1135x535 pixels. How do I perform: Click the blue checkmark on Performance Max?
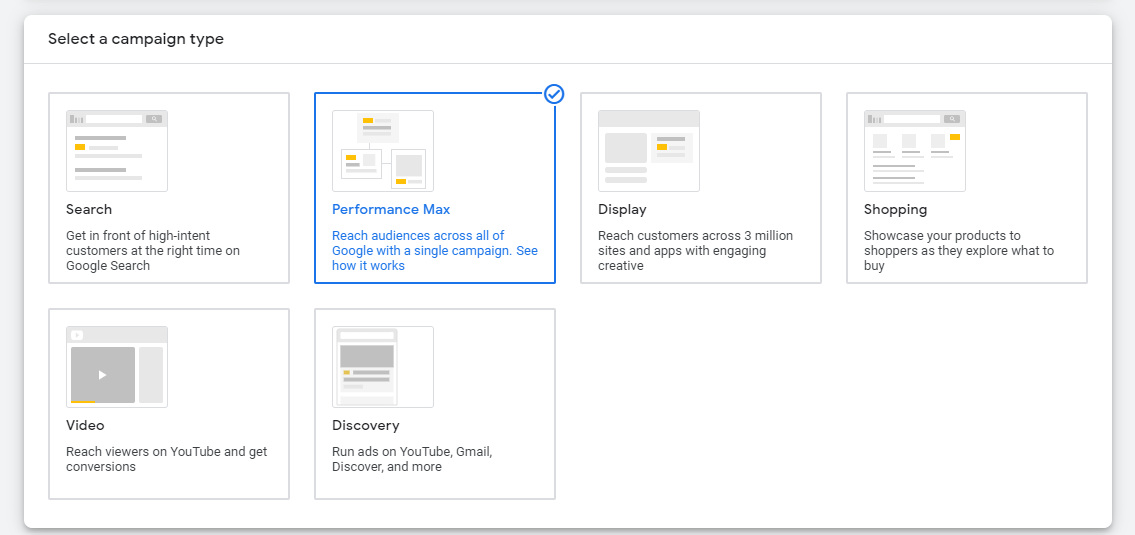pos(554,94)
